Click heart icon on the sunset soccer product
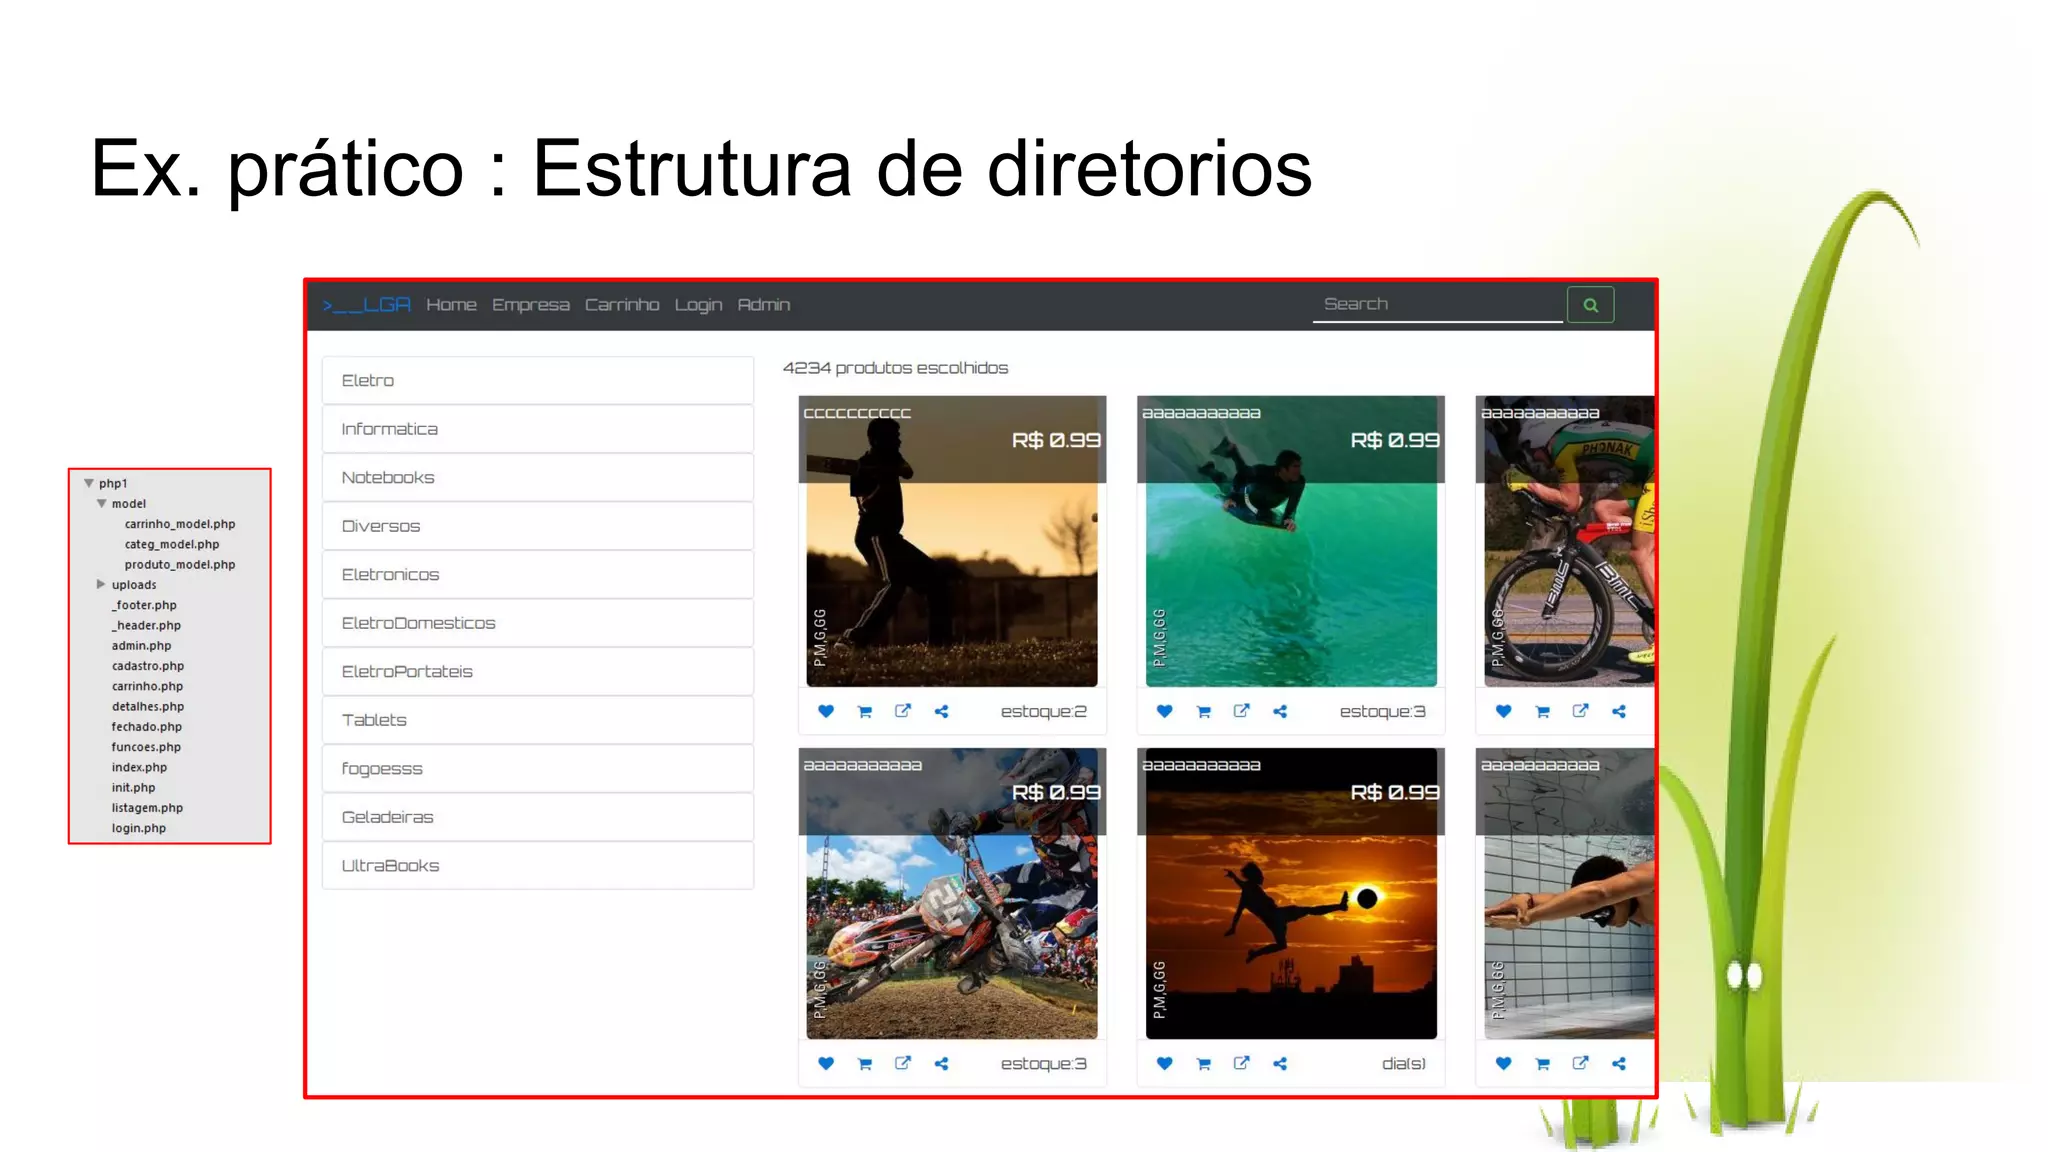Image resolution: width=2048 pixels, height=1152 pixels. pos(1165,1063)
